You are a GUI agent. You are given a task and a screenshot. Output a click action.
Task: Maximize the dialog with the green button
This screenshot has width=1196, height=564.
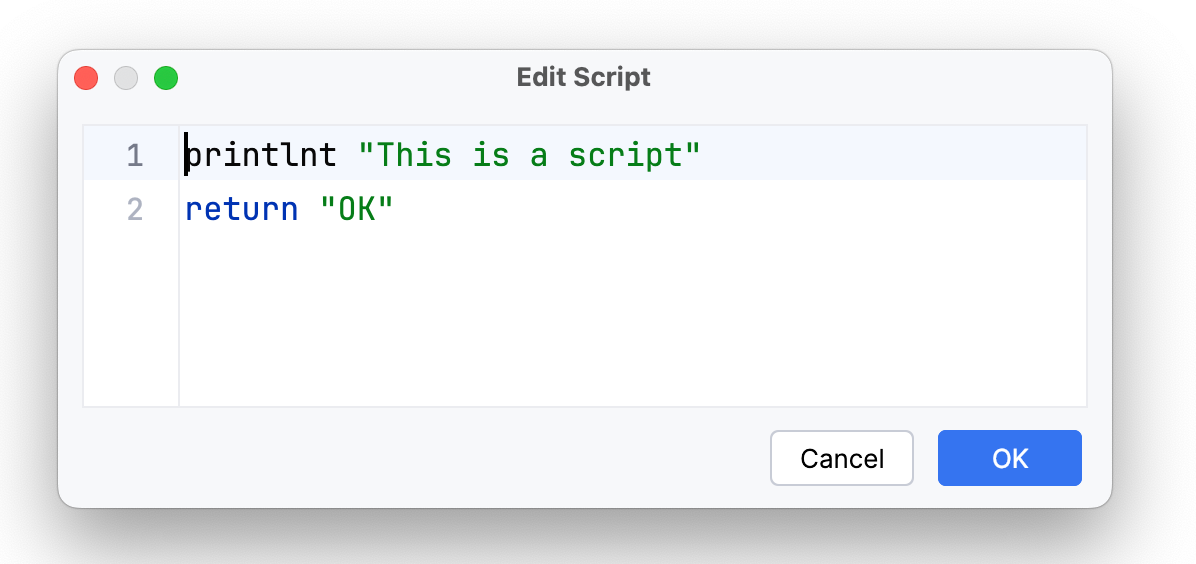pyautogui.click(x=166, y=78)
